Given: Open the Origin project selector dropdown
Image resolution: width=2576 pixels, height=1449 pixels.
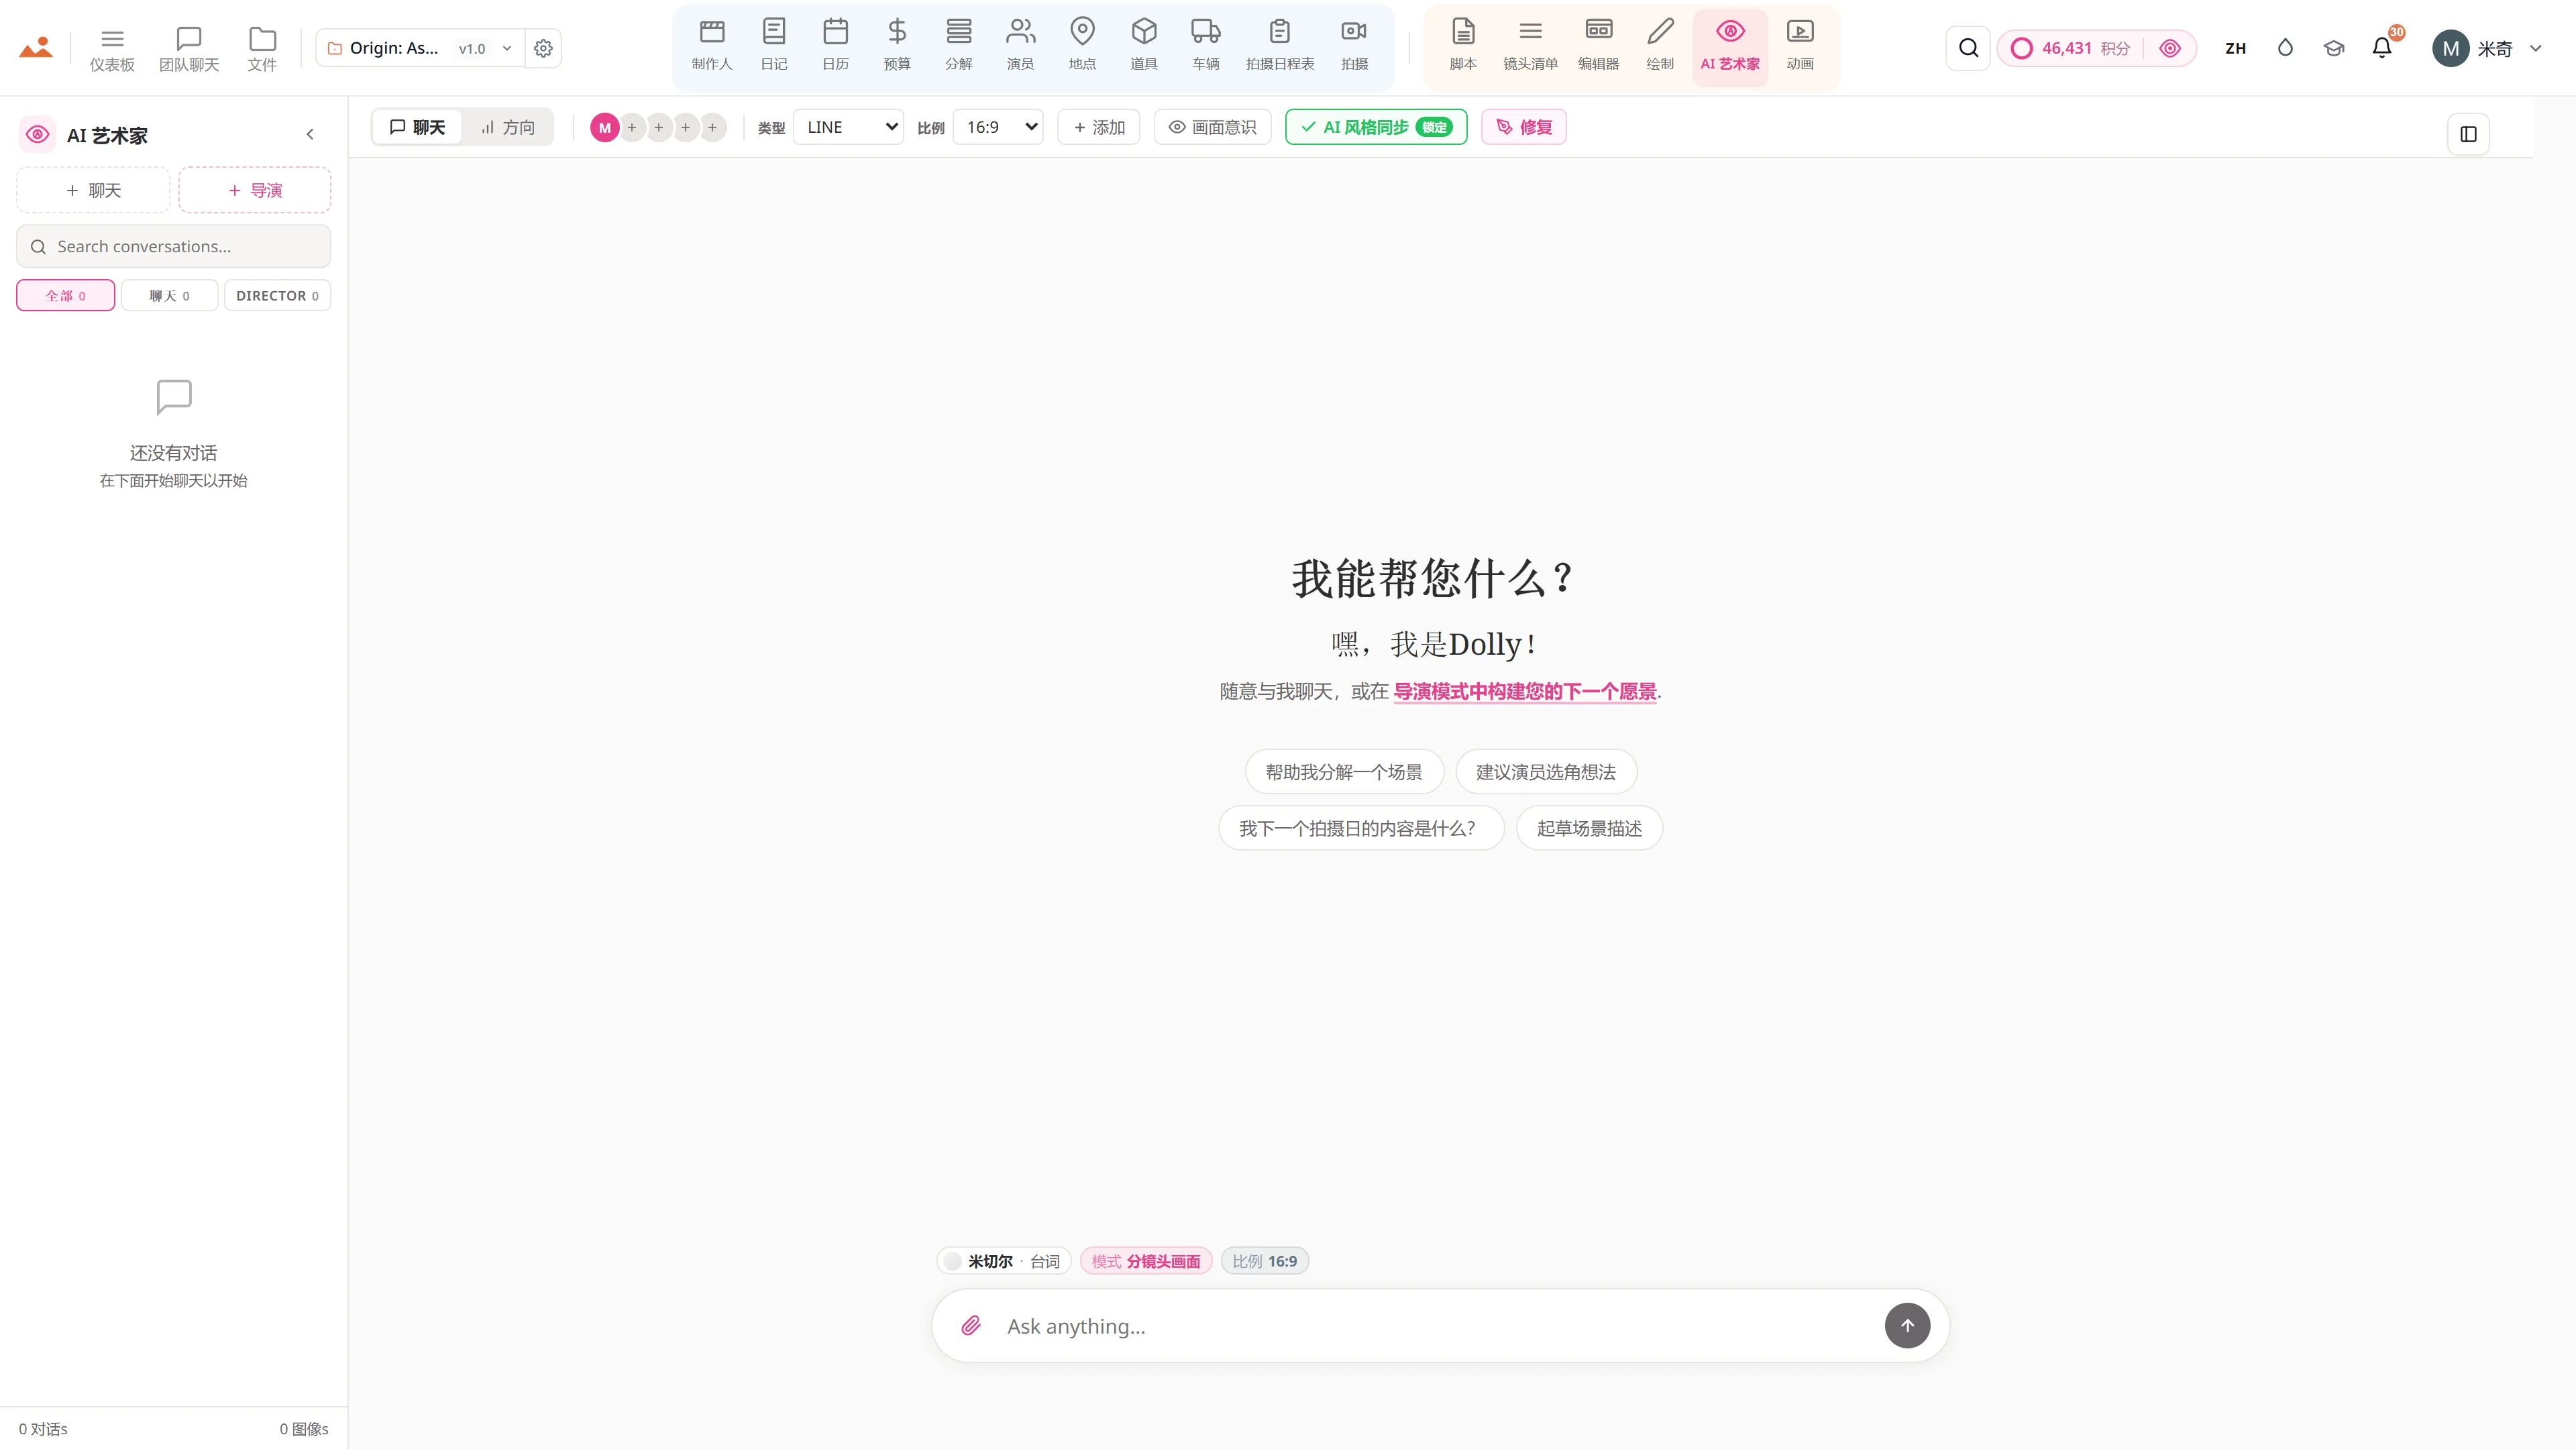Looking at the screenshot, I should pyautogui.click(x=420, y=48).
